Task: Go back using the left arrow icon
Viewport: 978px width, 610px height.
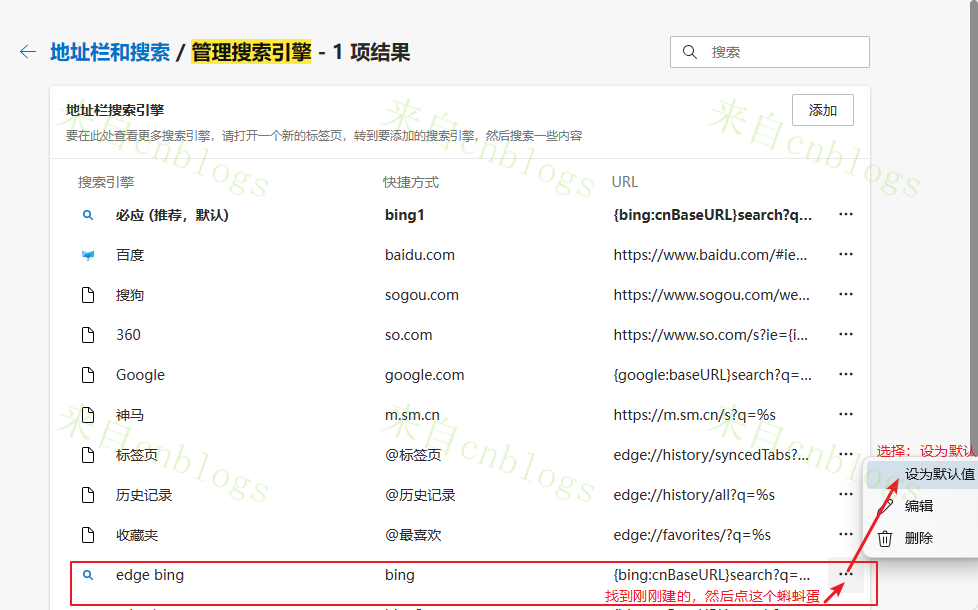Action: [28, 52]
